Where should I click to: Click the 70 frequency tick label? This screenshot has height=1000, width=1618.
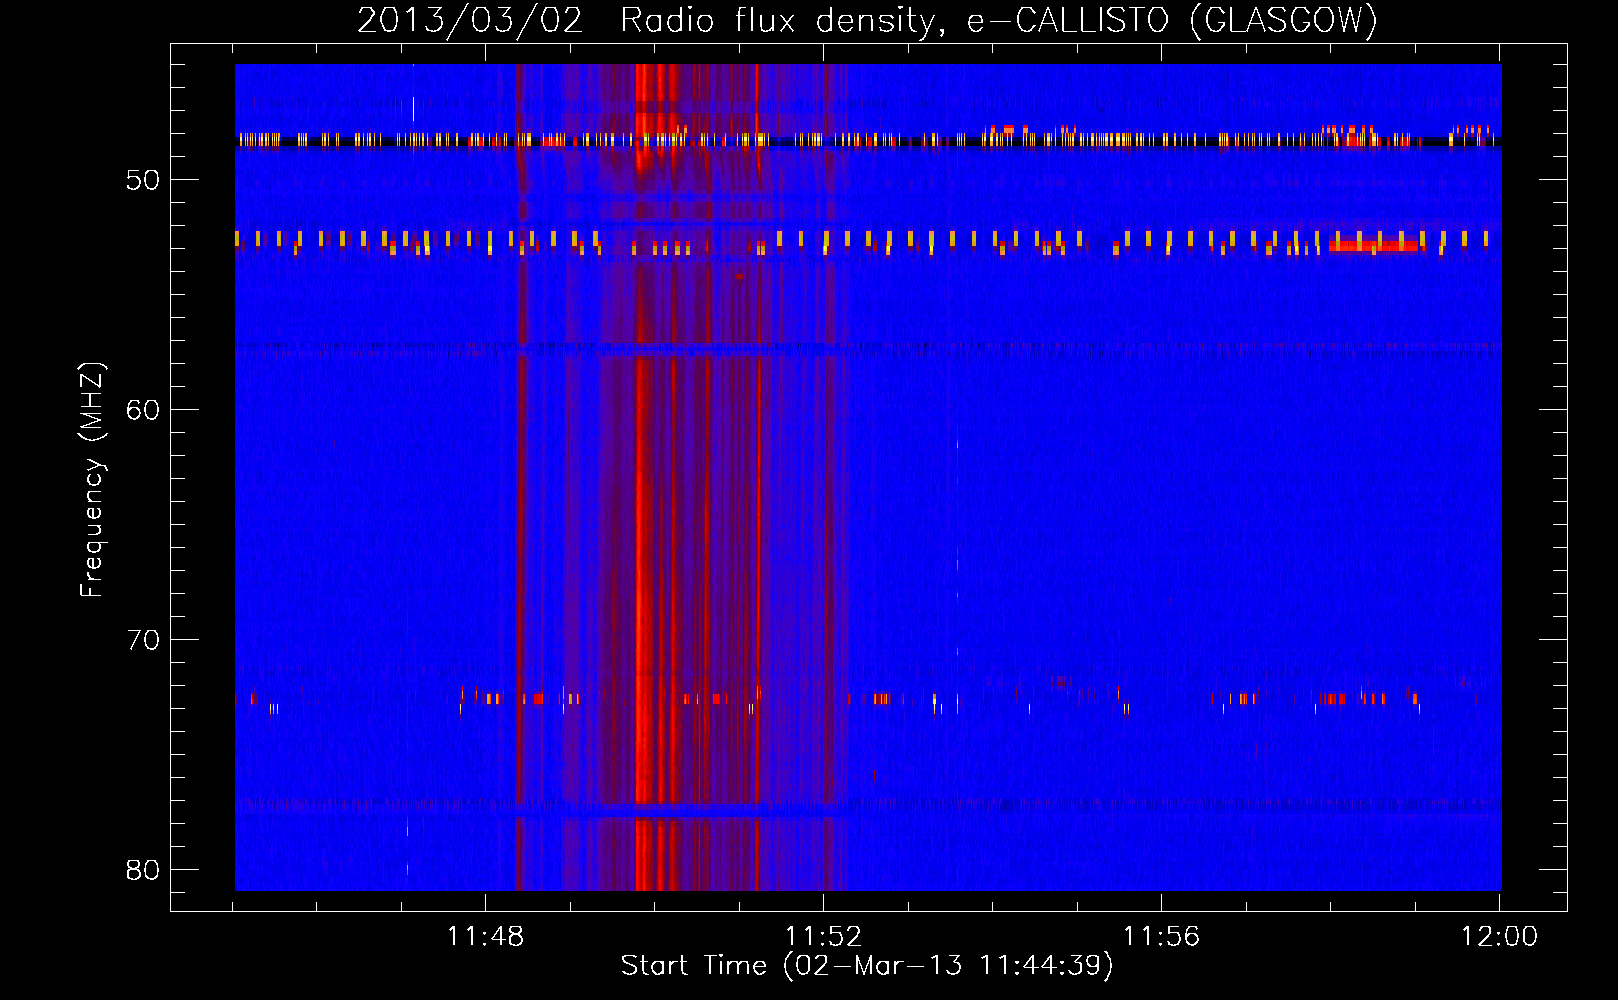click(143, 640)
